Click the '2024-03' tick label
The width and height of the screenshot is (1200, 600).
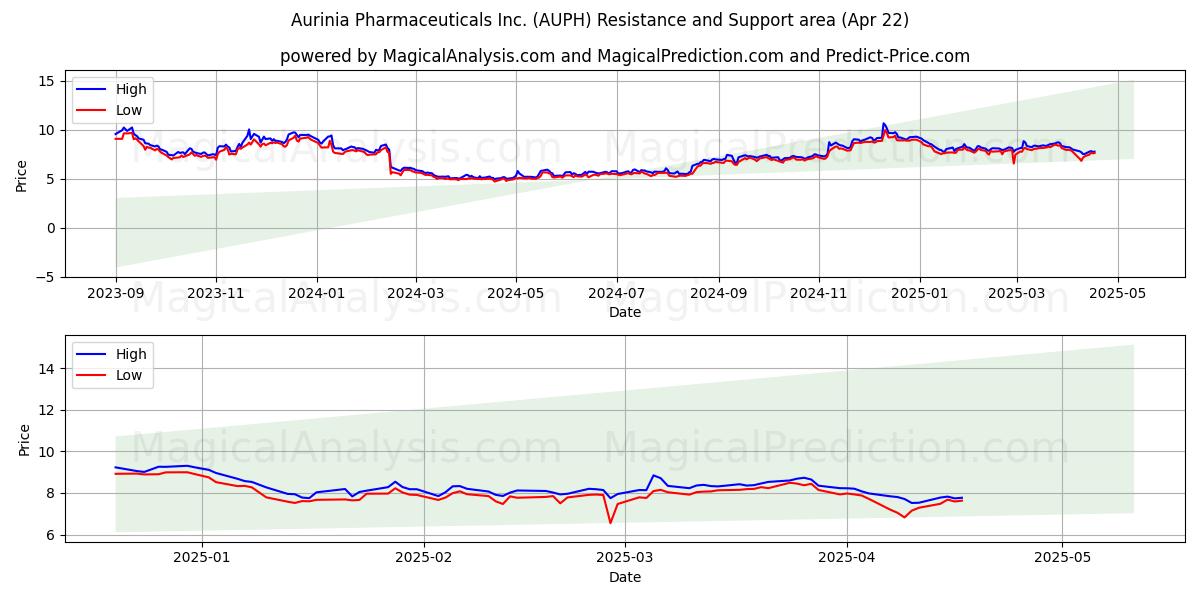(416, 294)
